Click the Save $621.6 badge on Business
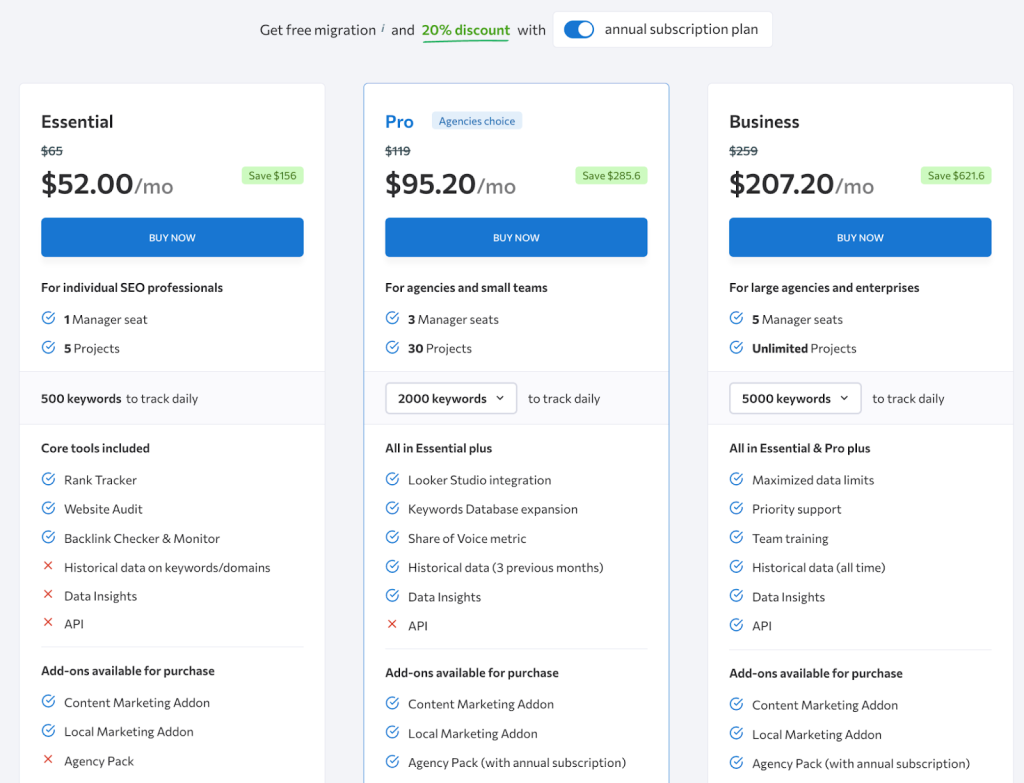The height and width of the screenshot is (783, 1024). (956, 176)
